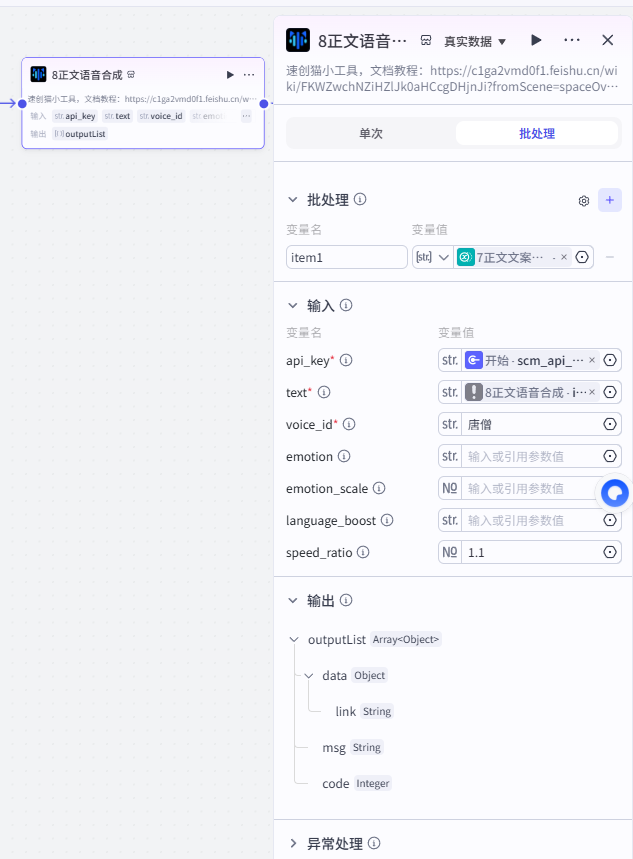The width and height of the screenshot is (633, 859).
Task: Click the canvas node's right output port
Action: click(264, 104)
